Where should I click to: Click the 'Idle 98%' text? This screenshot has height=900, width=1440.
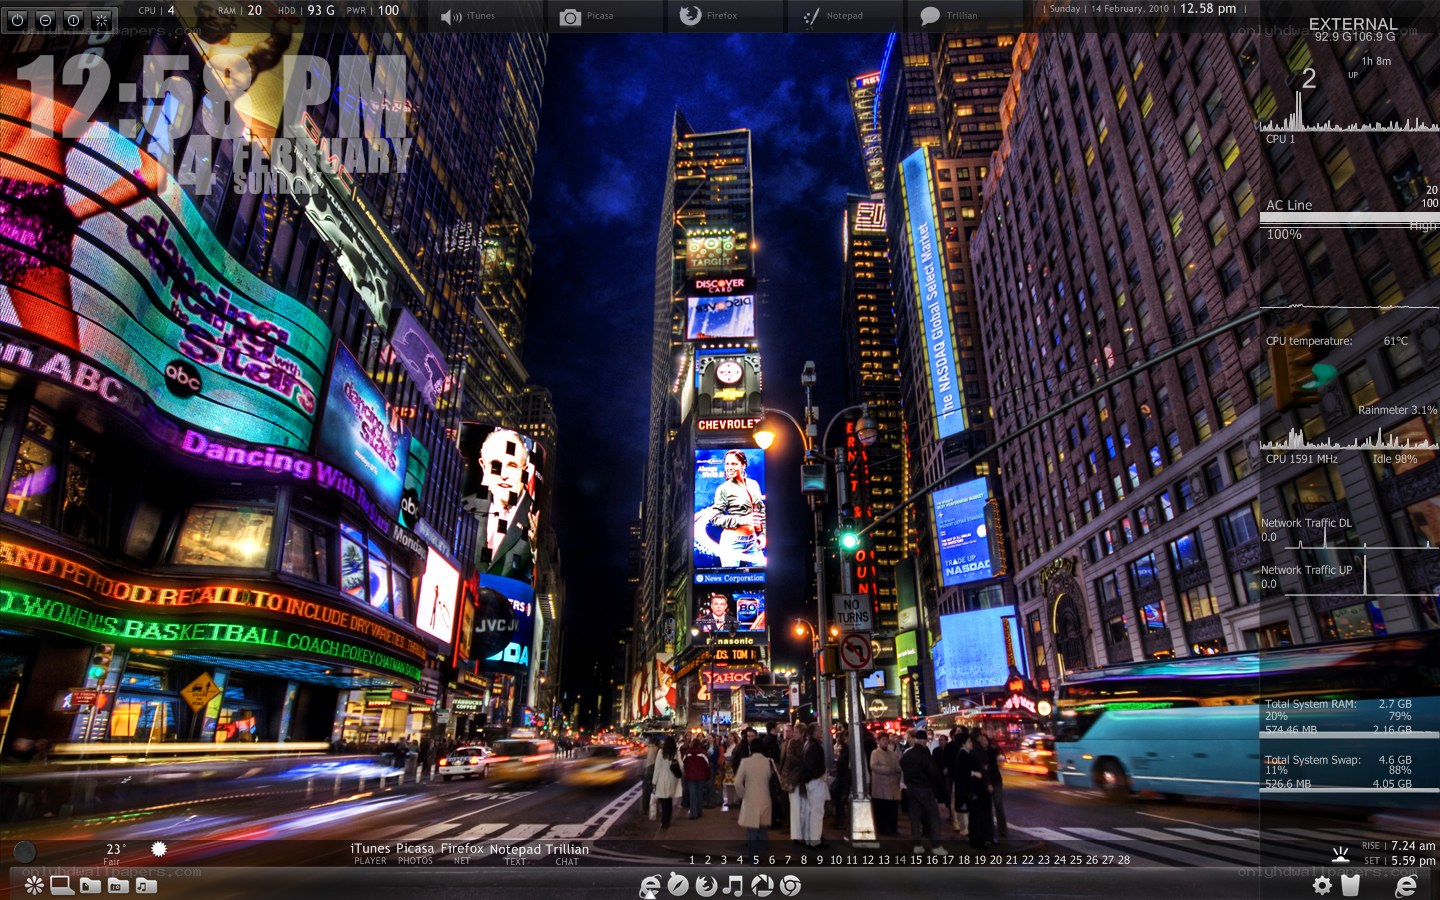coord(1394,459)
